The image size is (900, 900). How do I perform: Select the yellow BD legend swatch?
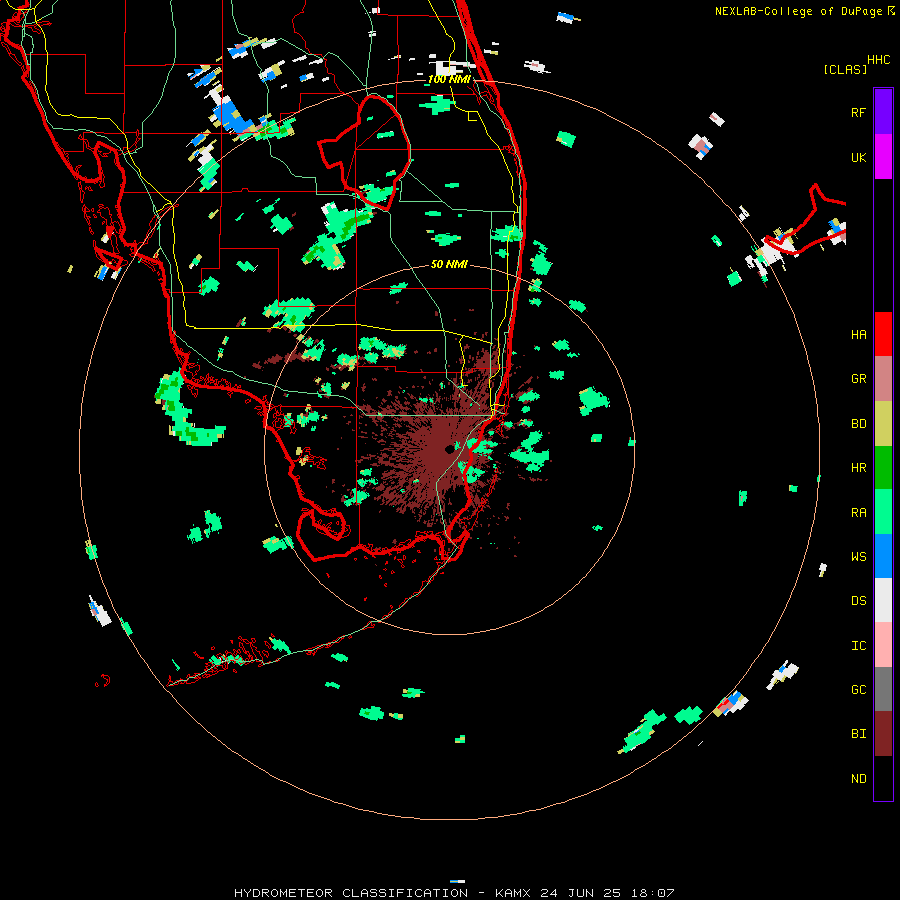click(x=883, y=424)
